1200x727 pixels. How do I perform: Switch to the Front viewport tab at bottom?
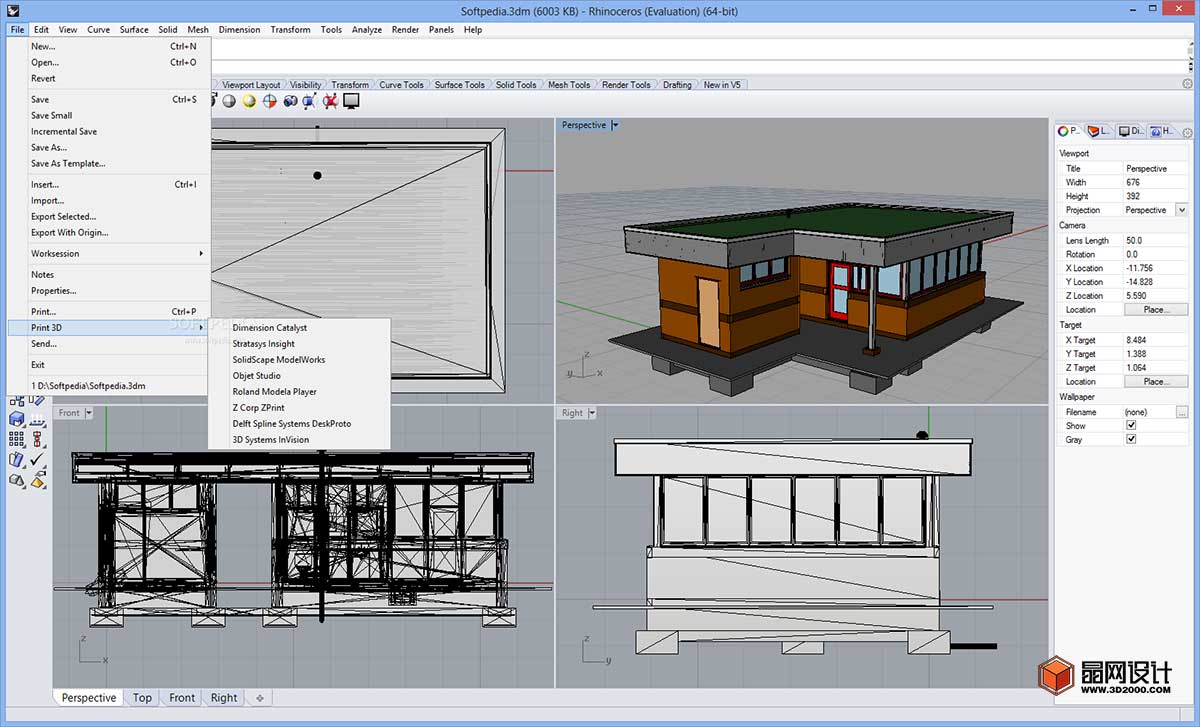pos(182,698)
